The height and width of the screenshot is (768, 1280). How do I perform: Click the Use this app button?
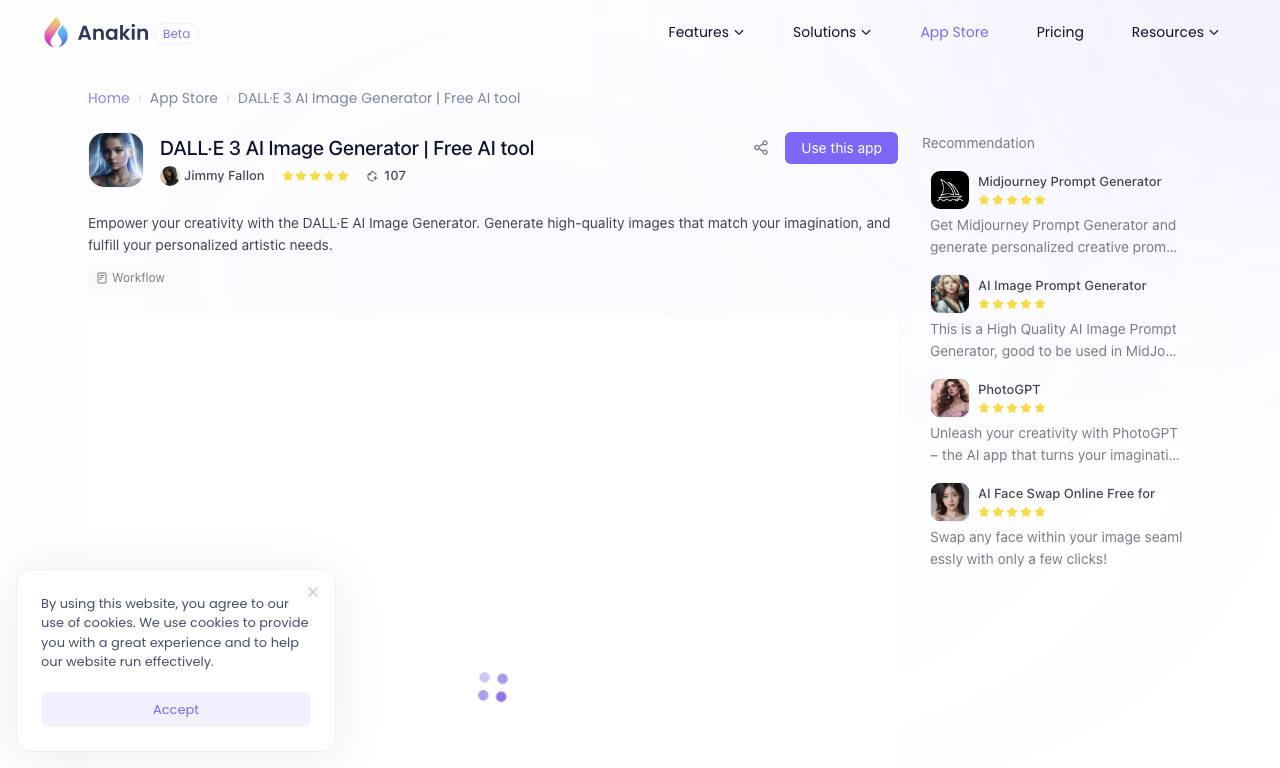pos(841,148)
